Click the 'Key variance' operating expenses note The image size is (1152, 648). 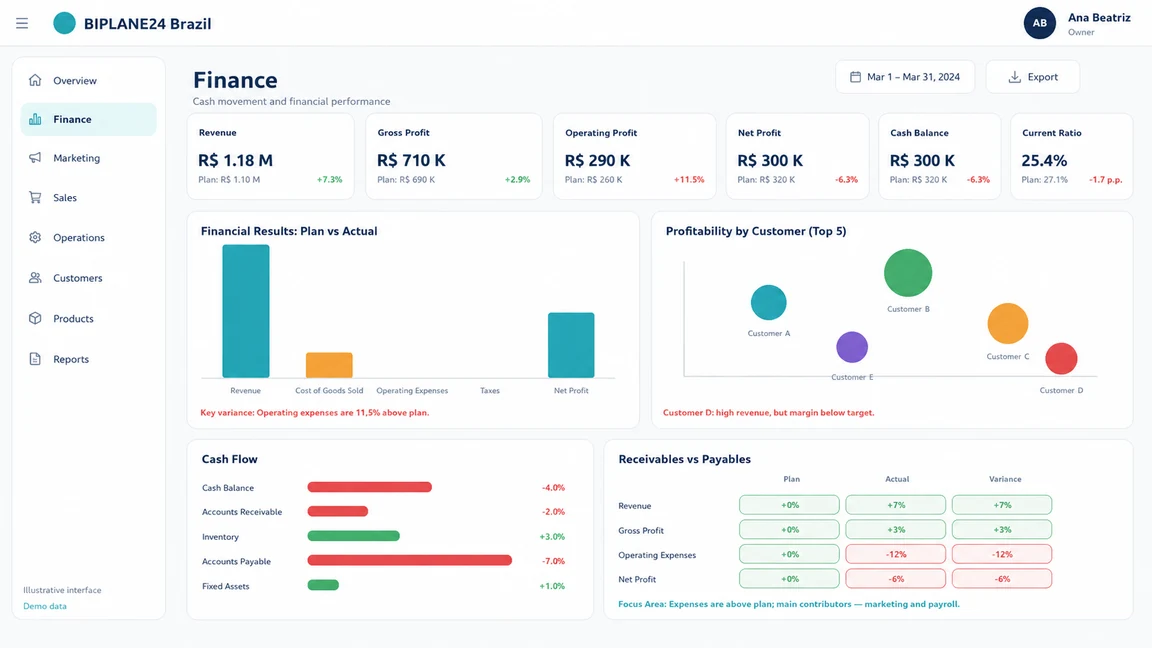pyautogui.click(x=314, y=413)
